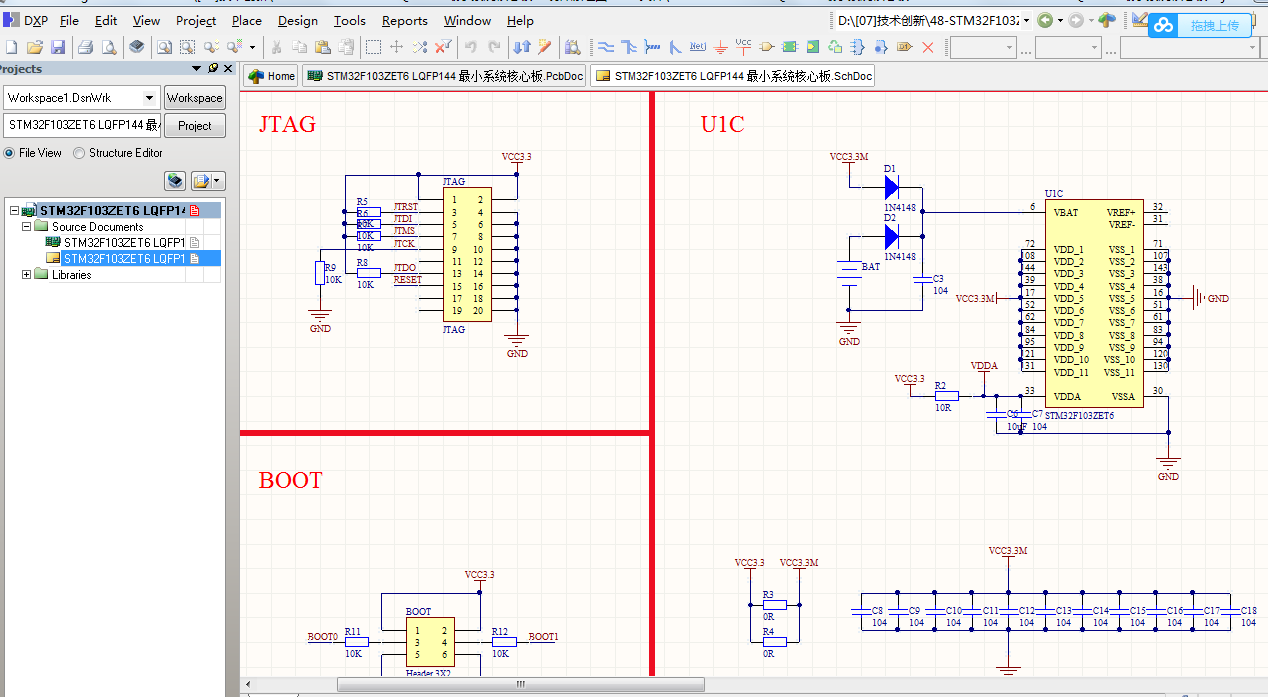
Task: Select the Structure Editor radio button
Action: (80, 153)
